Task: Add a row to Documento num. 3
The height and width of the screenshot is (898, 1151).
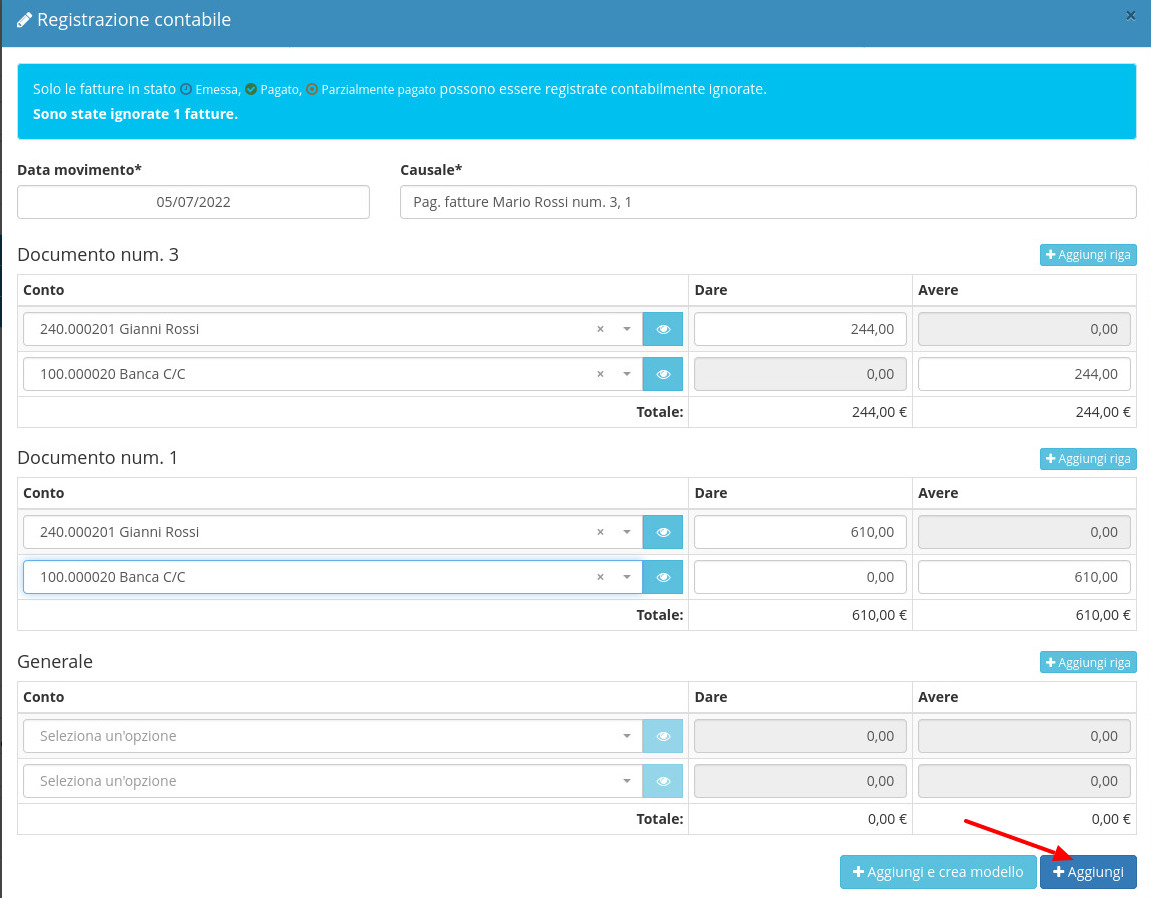Action: (1088, 255)
